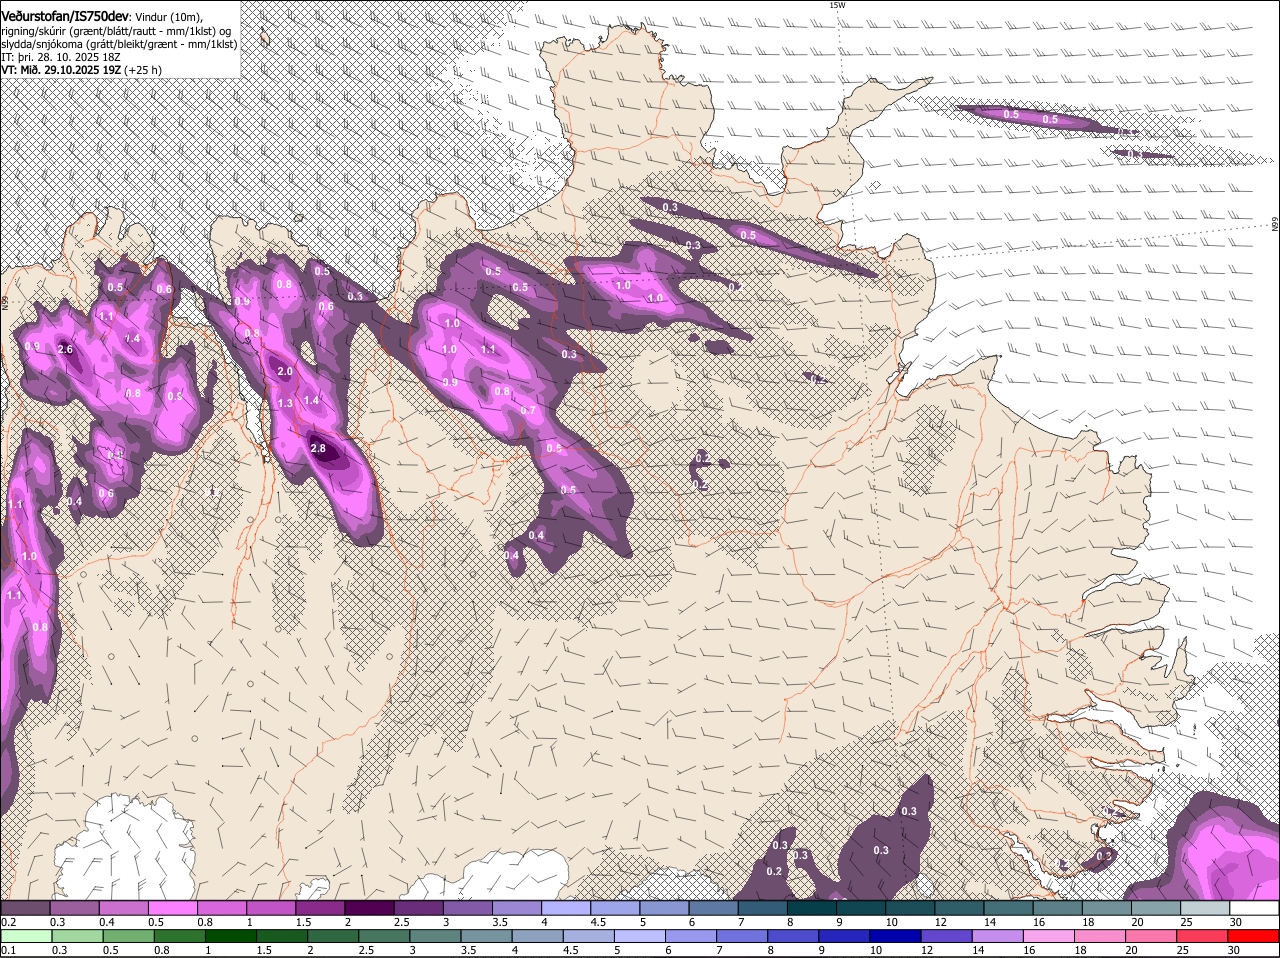
Task: Pick the light pink 16–18 rain legend swatch
Action: 1049,936
